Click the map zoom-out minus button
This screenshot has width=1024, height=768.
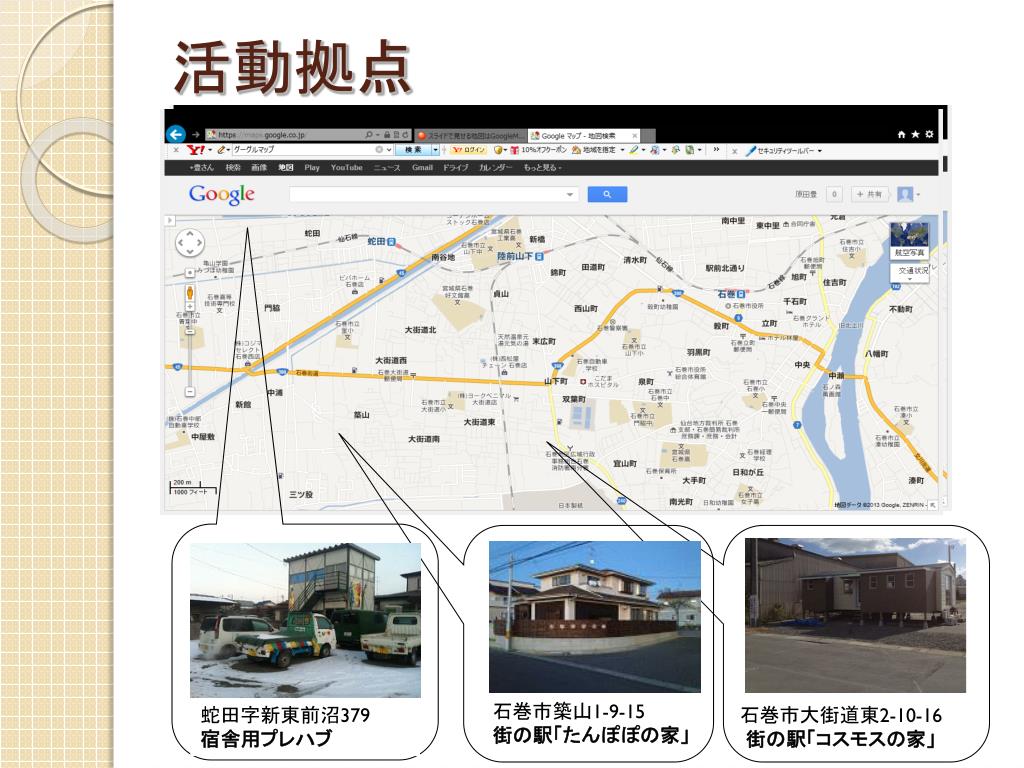[x=189, y=392]
